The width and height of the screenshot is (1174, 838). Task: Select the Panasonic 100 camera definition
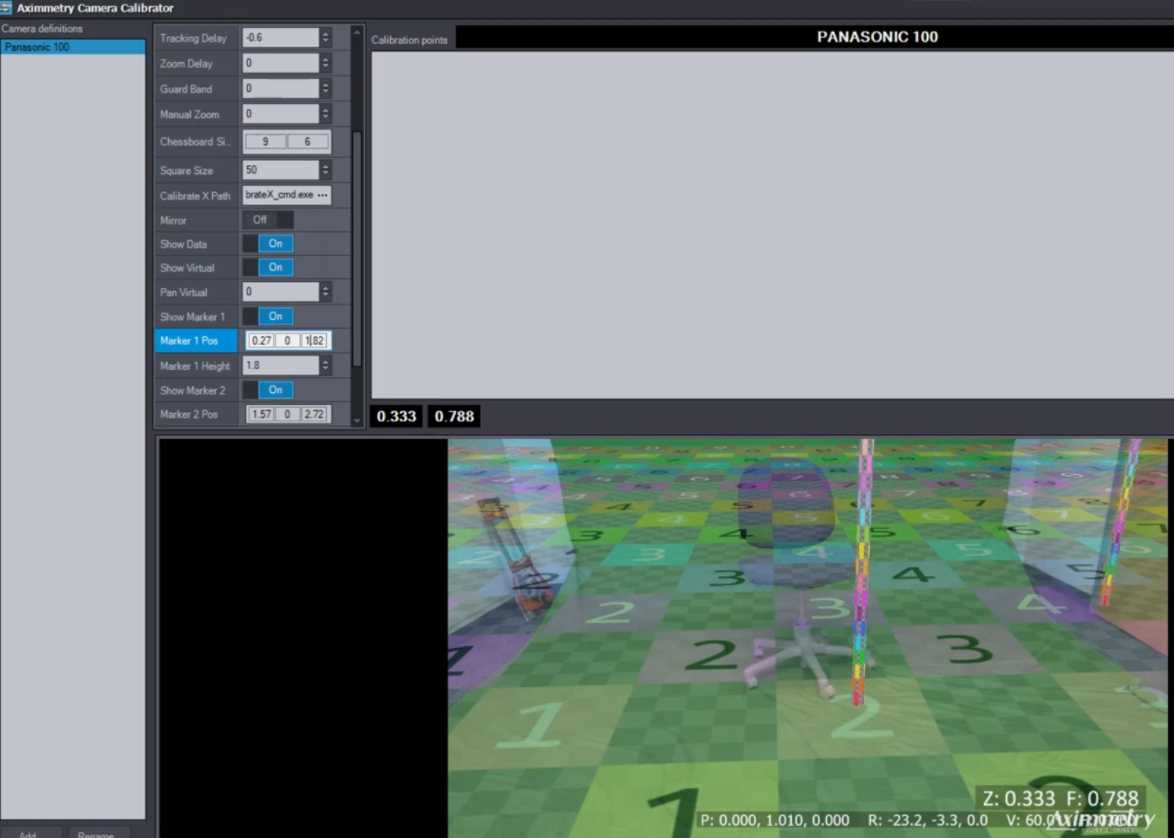coord(73,47)
